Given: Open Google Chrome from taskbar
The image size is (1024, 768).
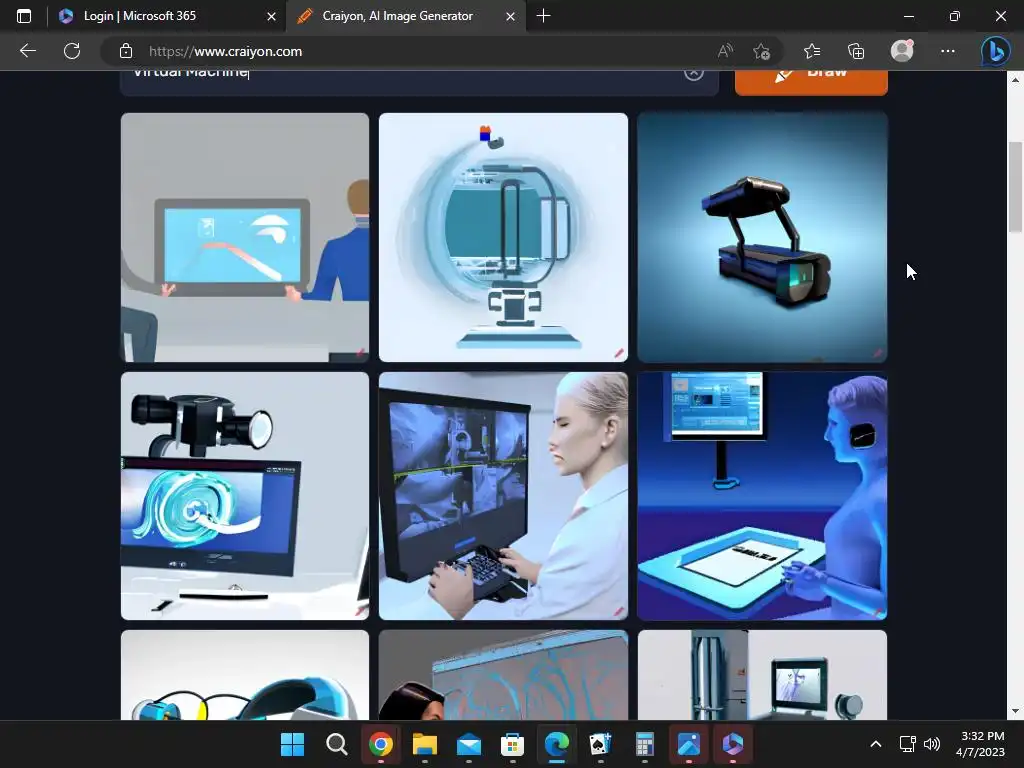Looking at the screenshot, I should 381,744.
